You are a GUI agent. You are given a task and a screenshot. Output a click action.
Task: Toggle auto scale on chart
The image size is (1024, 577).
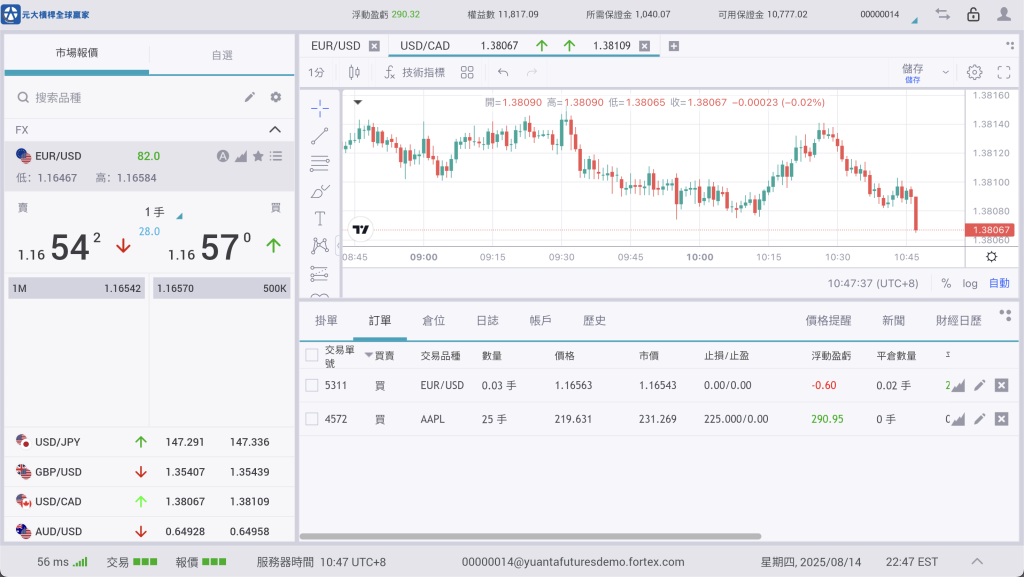pos(999,283)
